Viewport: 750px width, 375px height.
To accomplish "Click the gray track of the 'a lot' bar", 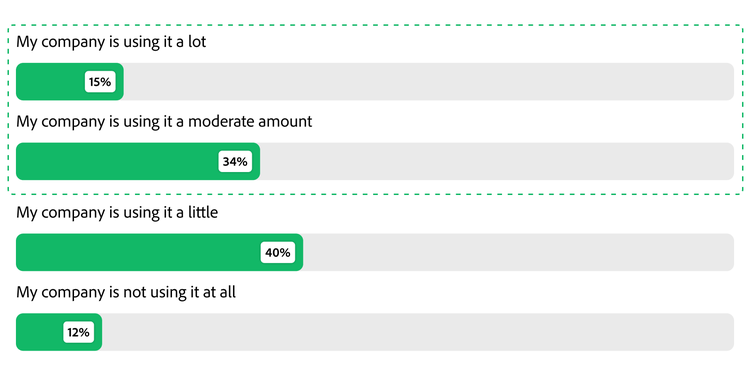I will tap(429, 82).
